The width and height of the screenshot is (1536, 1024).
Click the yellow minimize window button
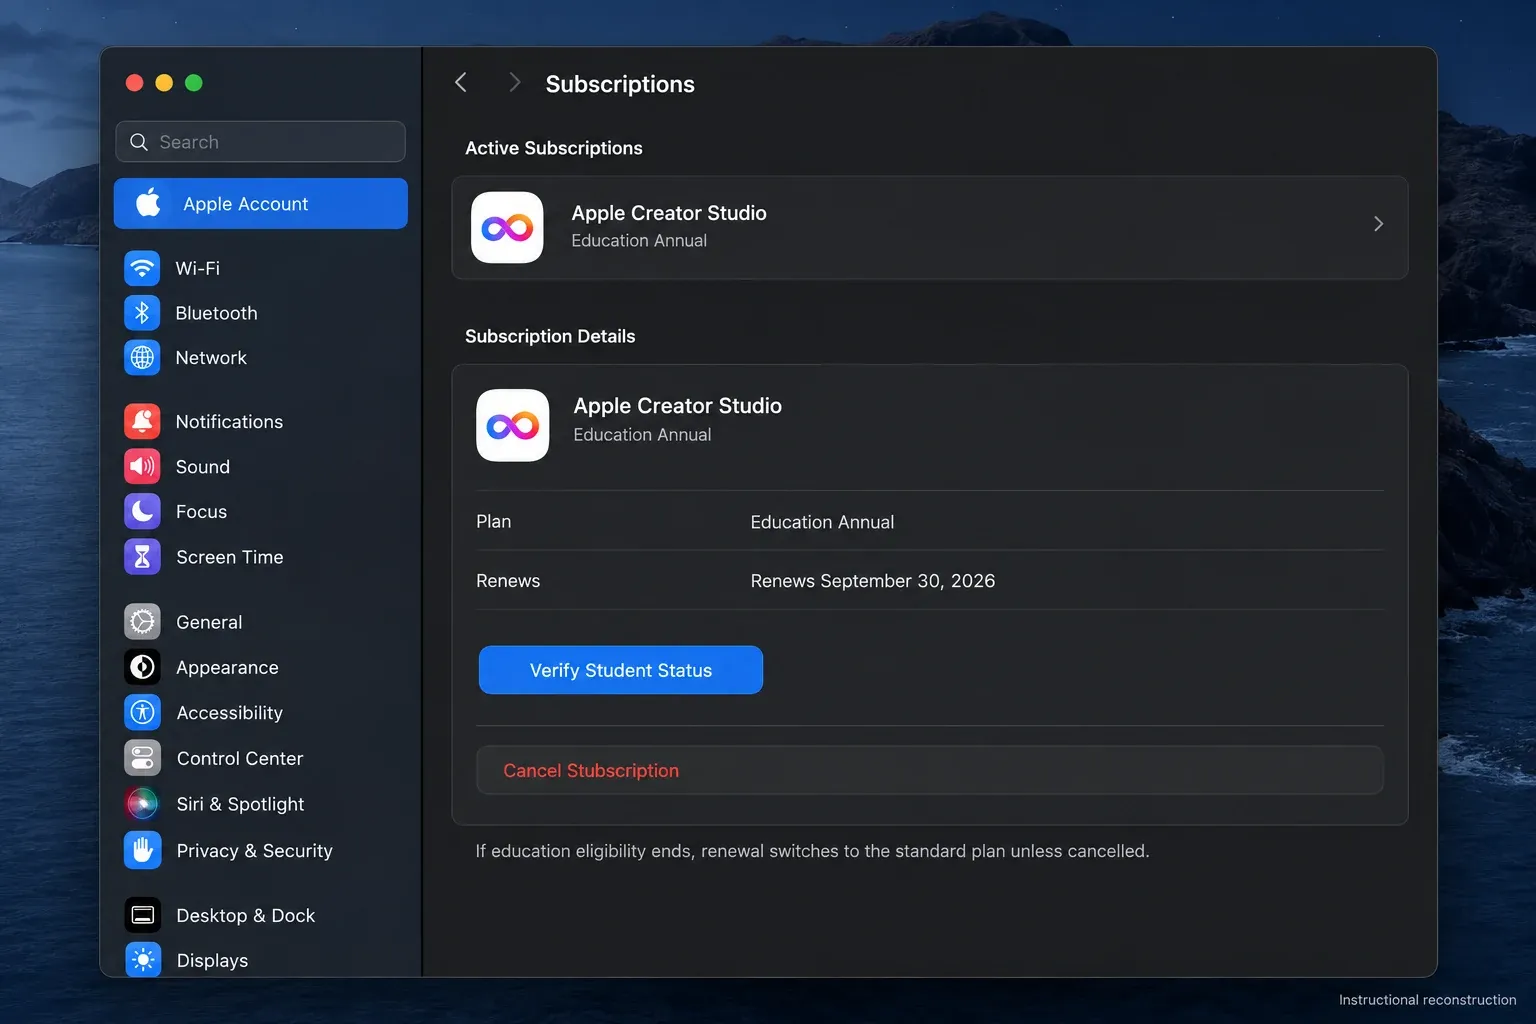coord(164,83)
